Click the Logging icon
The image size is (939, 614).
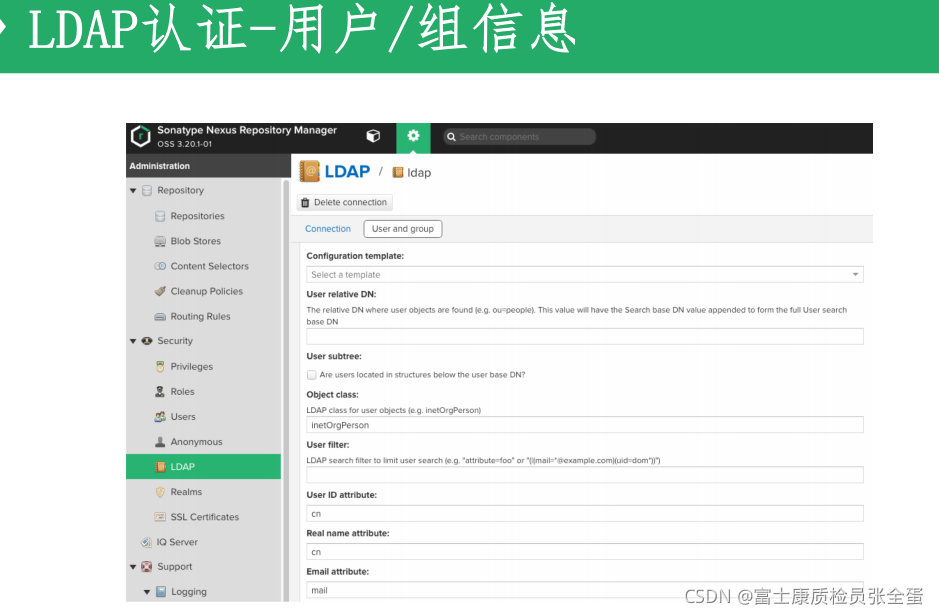pyautogui.click(x=160, y=592)
